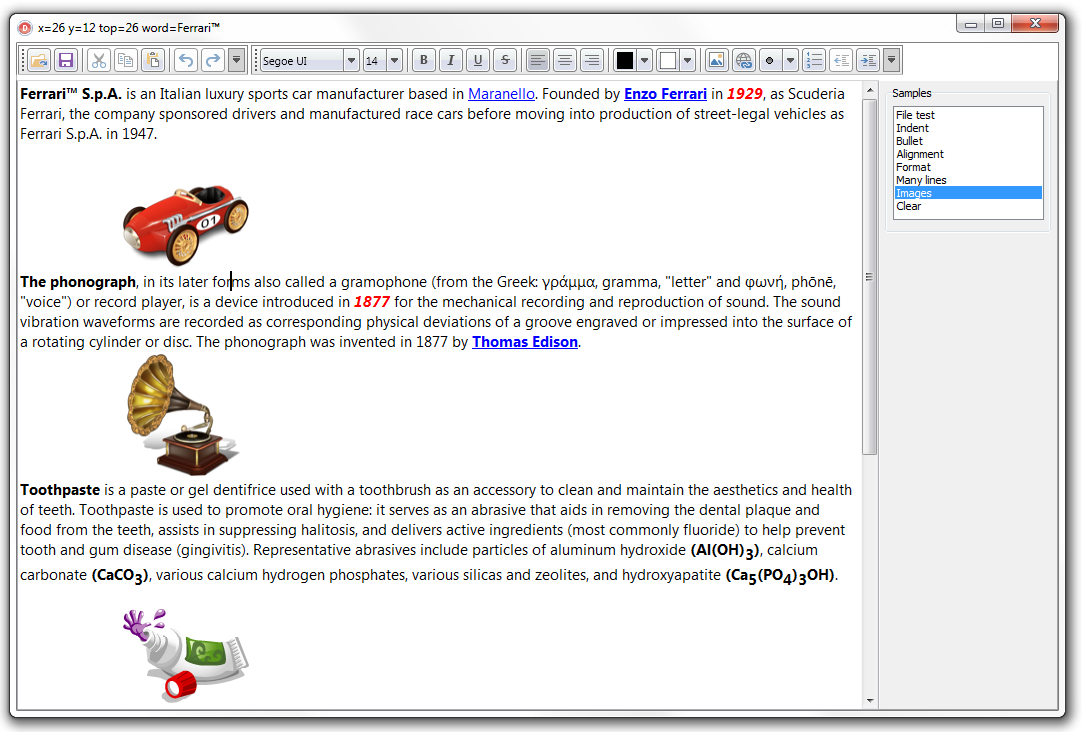Insert an image using the picture icon
Viewport: 1082px width, 732px height.
(x=716, y=61)
